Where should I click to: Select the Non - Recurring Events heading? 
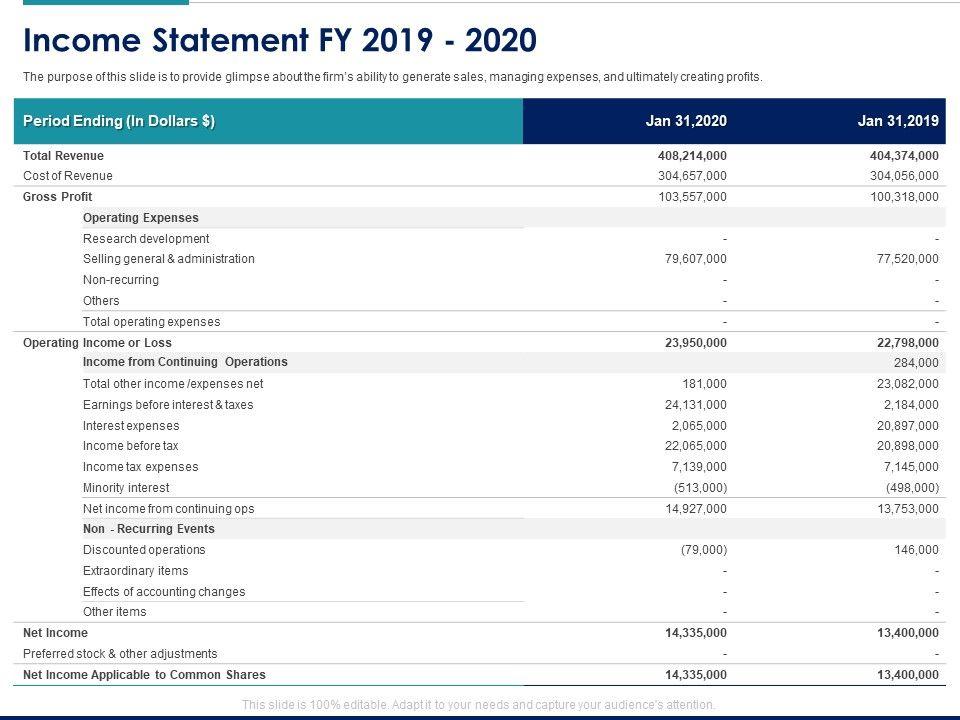pos(149,528)
